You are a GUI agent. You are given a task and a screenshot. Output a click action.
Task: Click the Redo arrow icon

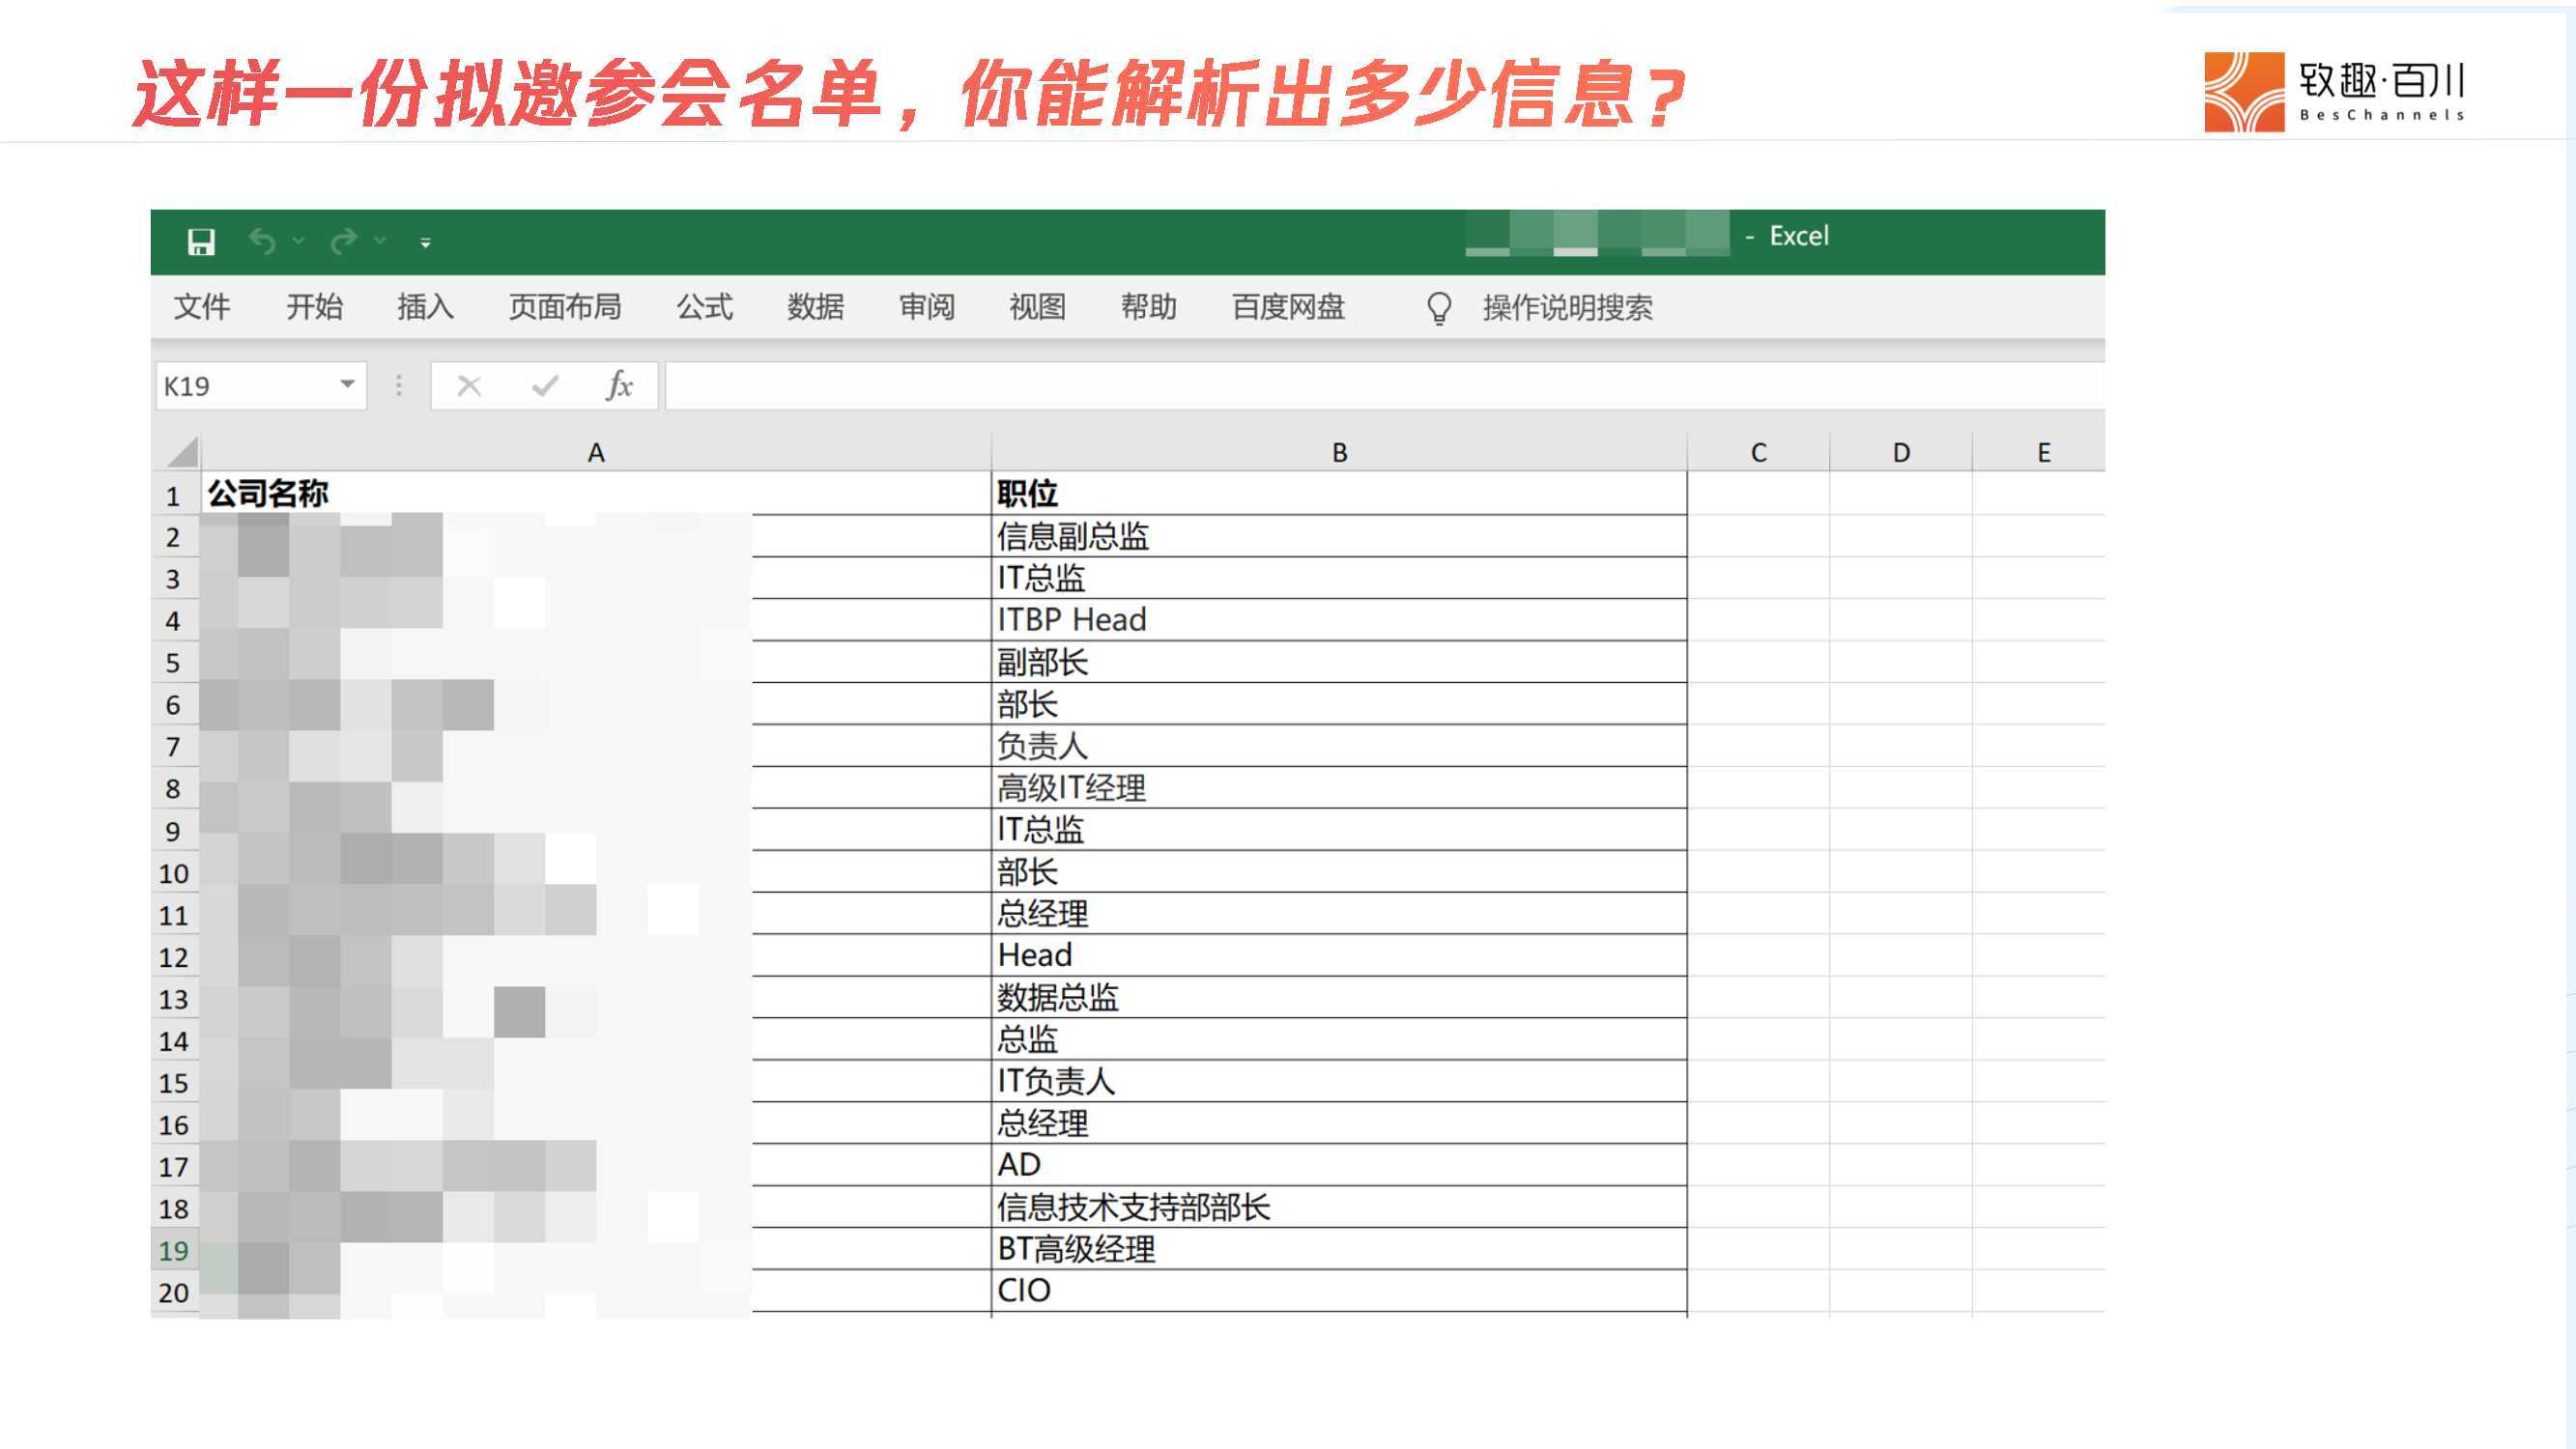344,242
